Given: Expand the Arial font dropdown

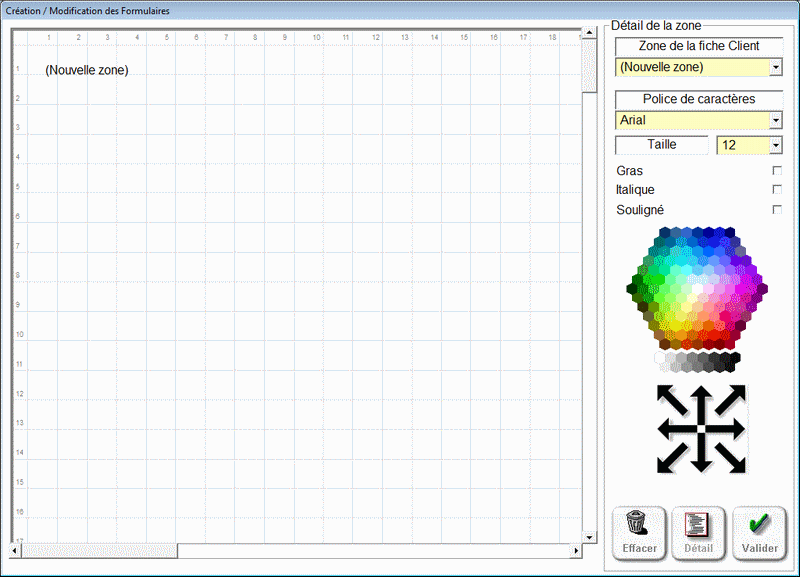Looking at the screenshot, I should [776, 120].
